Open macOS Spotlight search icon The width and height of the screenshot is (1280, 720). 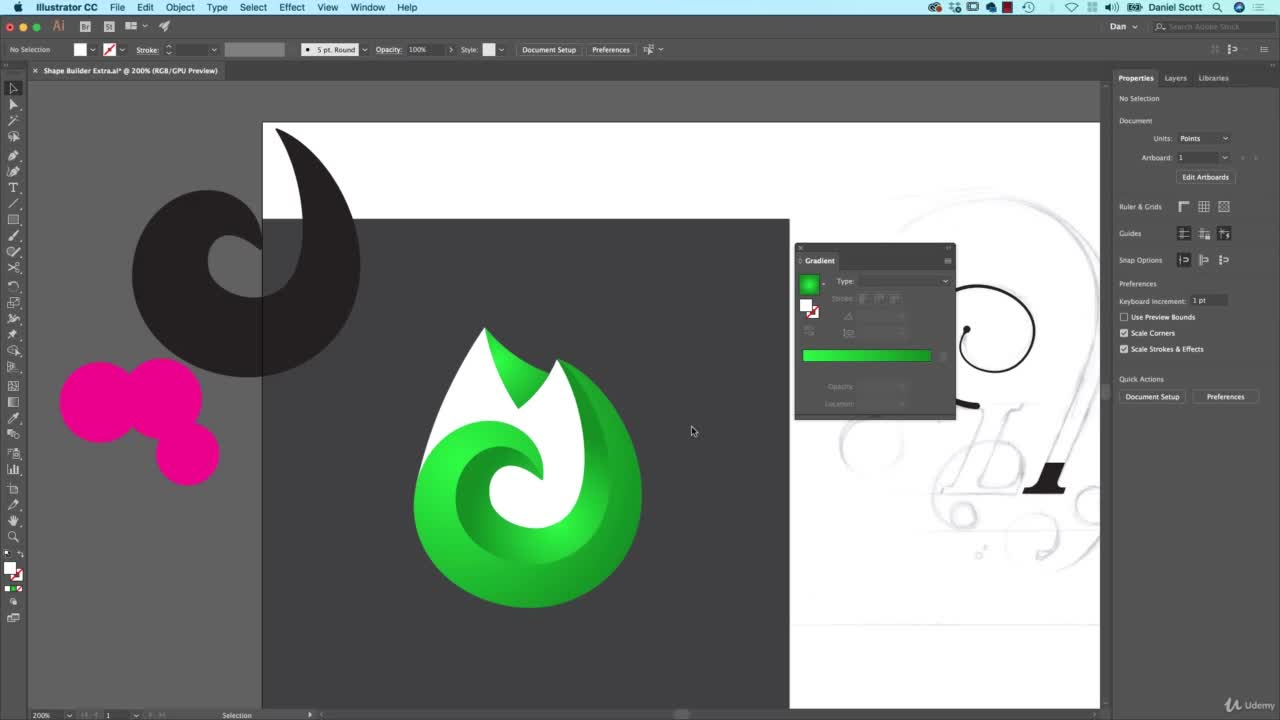coord(1217,7)
